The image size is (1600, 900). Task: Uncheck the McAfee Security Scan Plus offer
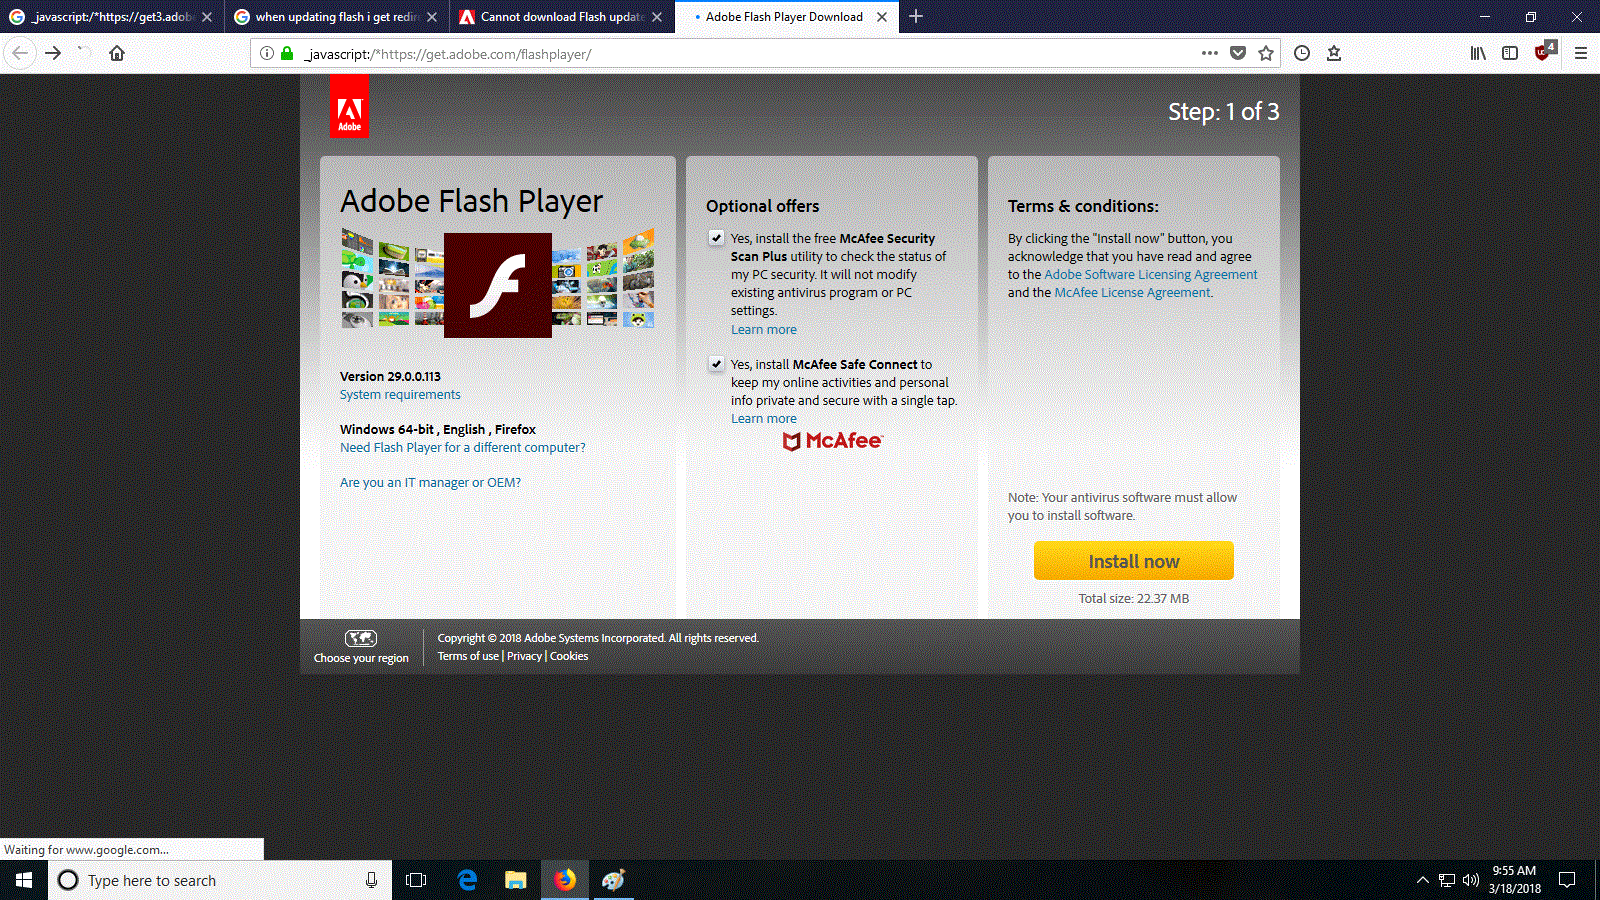[x=716, y=238]
